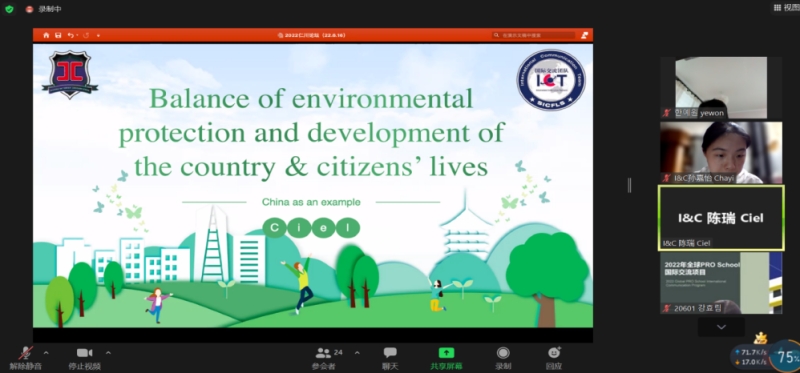
Task: Click the search field in presentation title bar
Action: pos(534,35)
